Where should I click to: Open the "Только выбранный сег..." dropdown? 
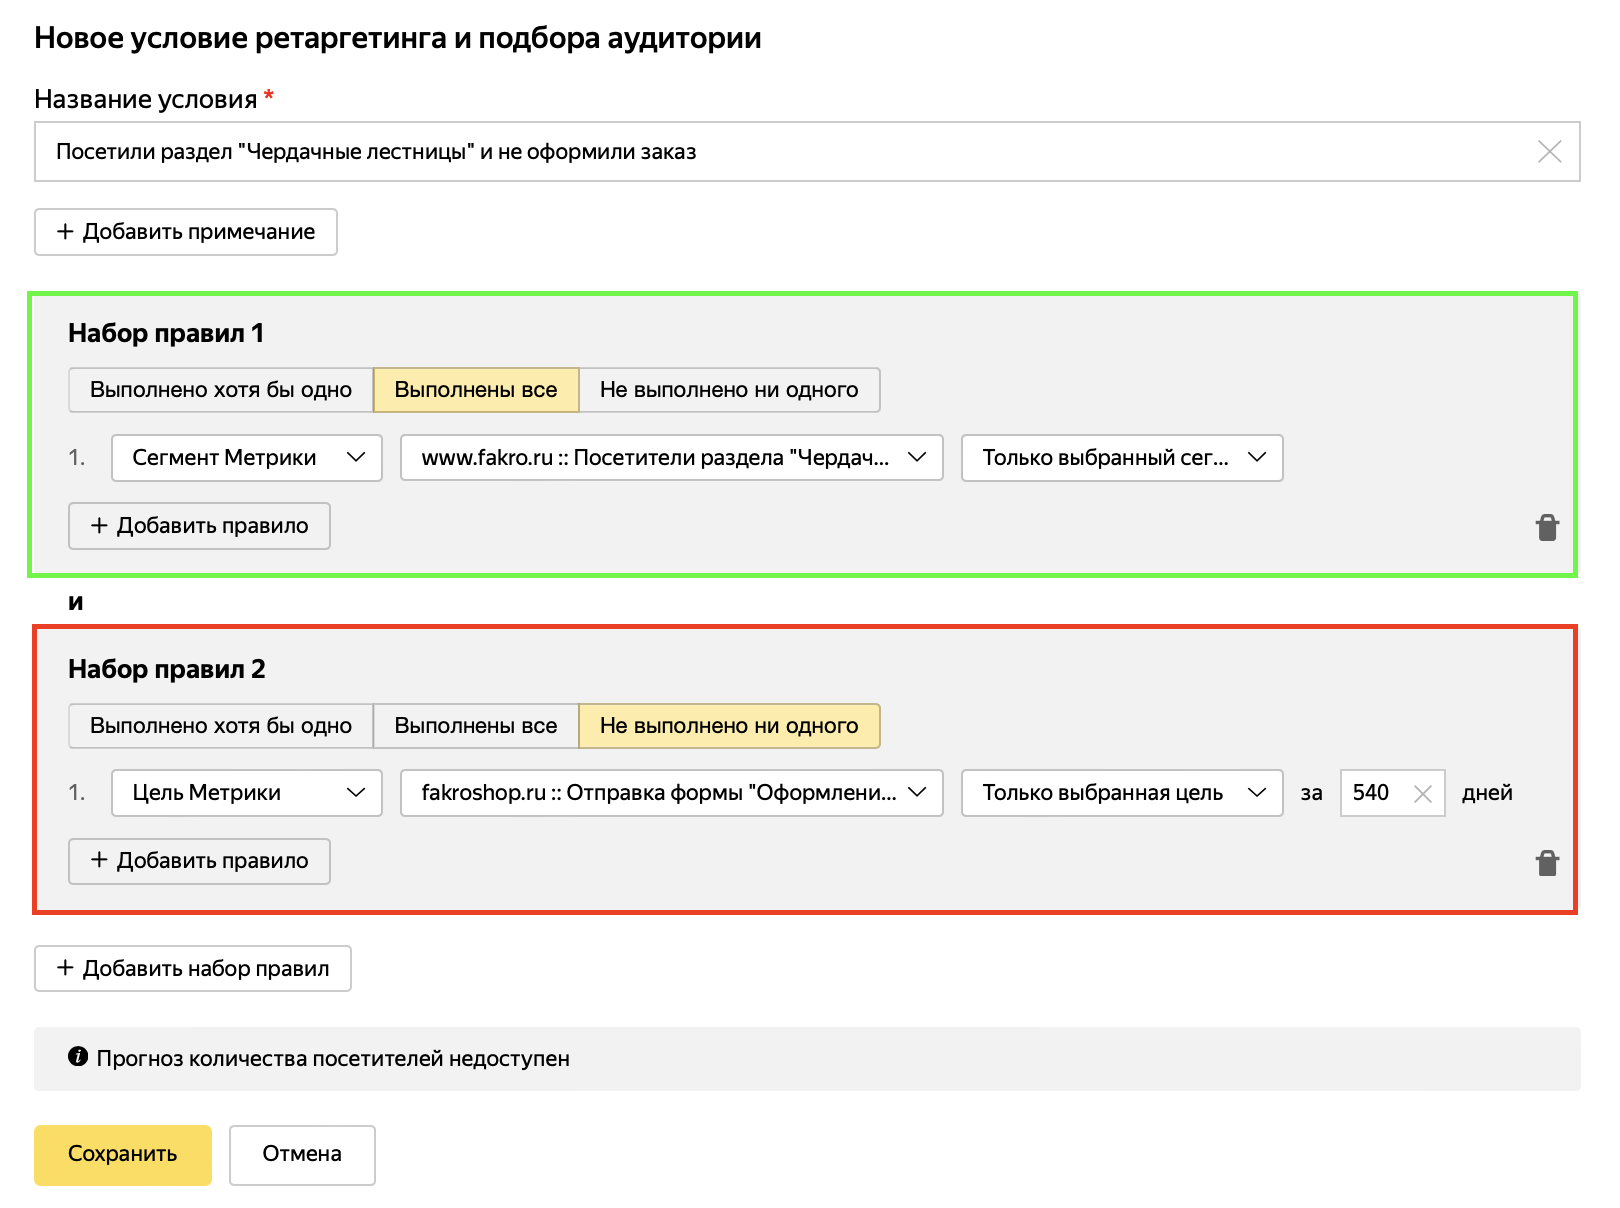[1121, 458]
